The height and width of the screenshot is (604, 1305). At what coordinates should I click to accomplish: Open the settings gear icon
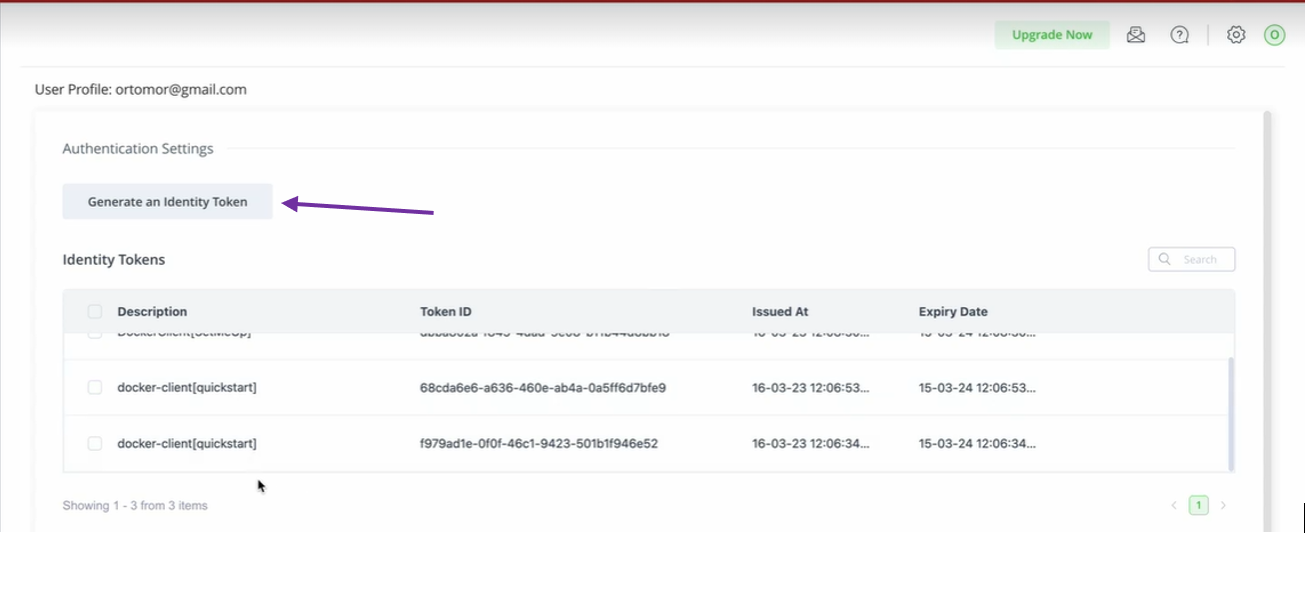pos(1236,35)
